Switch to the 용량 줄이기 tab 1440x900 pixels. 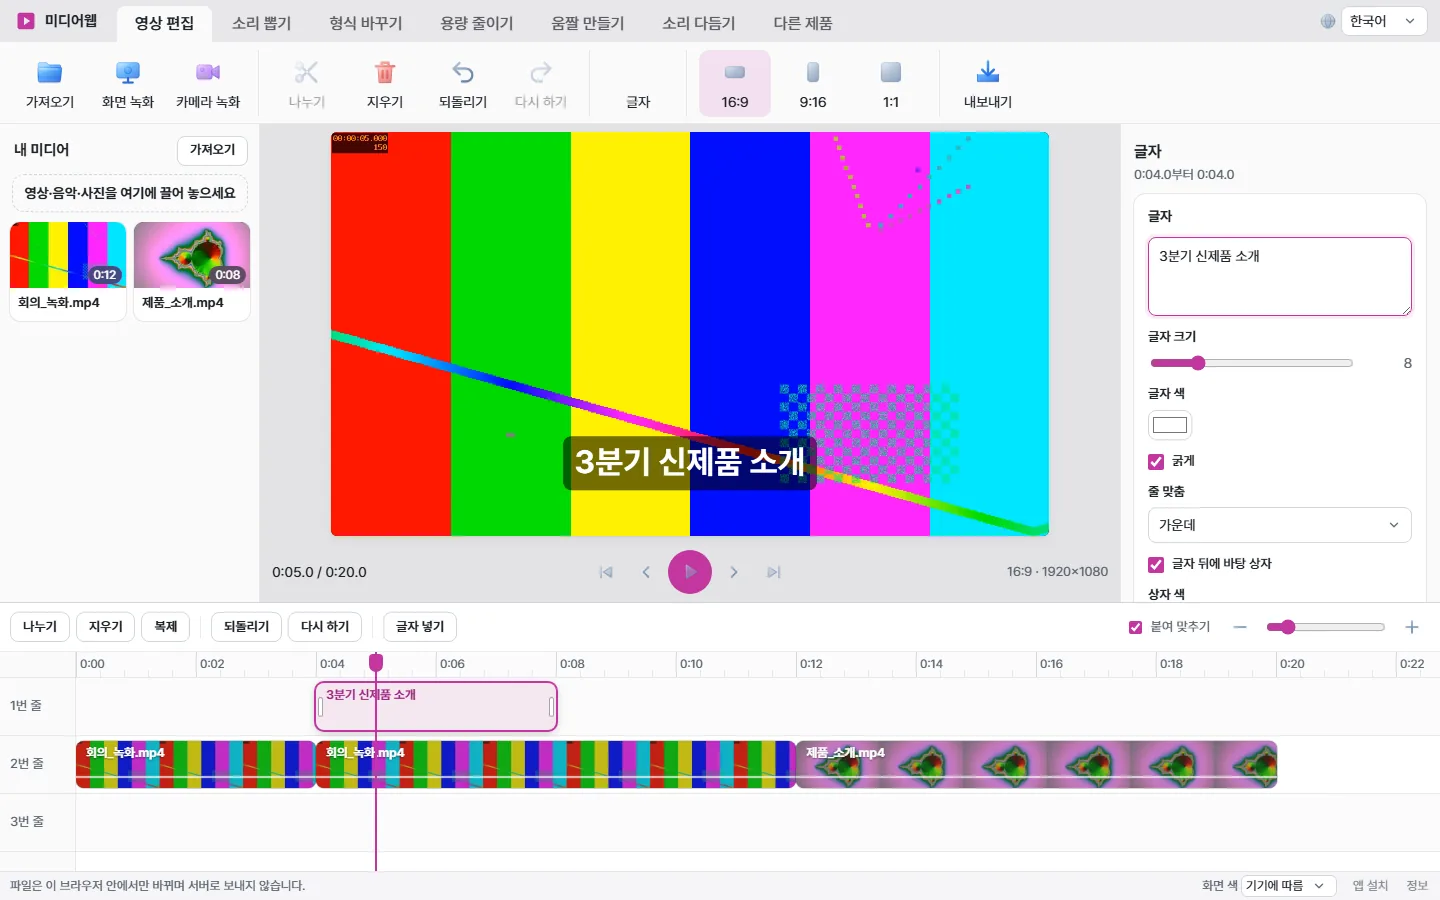pyautogui.click(x=477, y=23)
